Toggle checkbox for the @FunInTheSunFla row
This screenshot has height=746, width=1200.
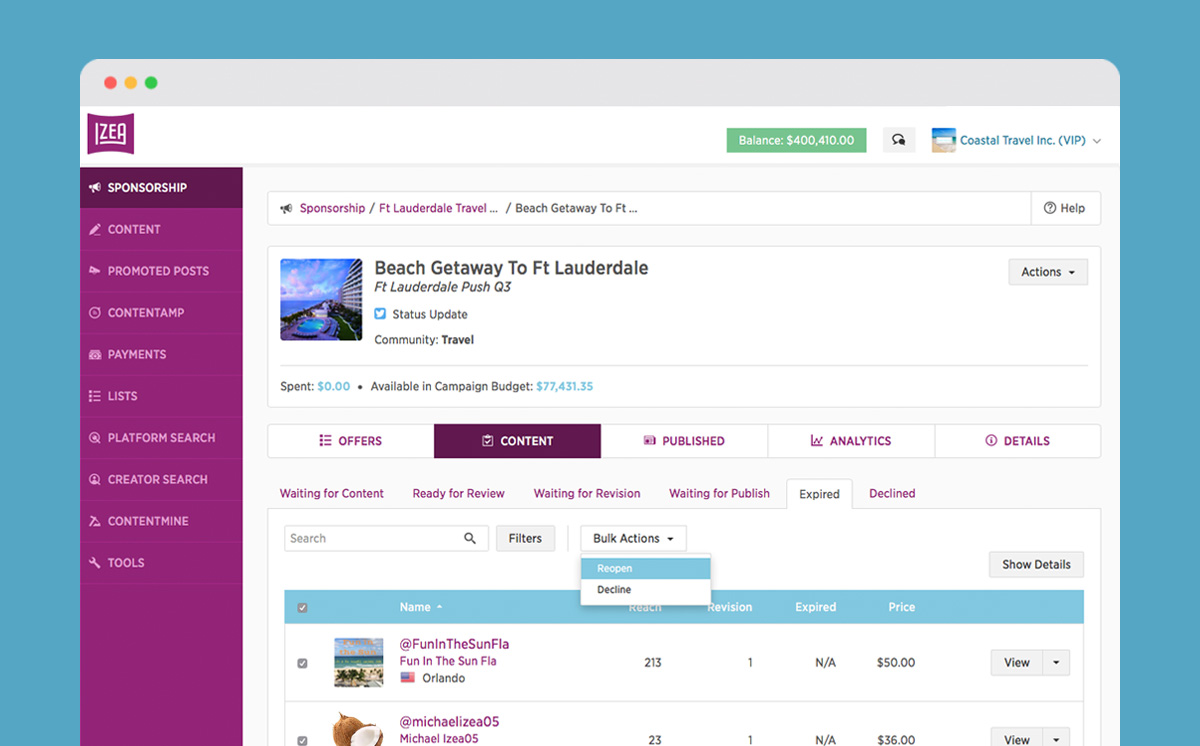302,663
